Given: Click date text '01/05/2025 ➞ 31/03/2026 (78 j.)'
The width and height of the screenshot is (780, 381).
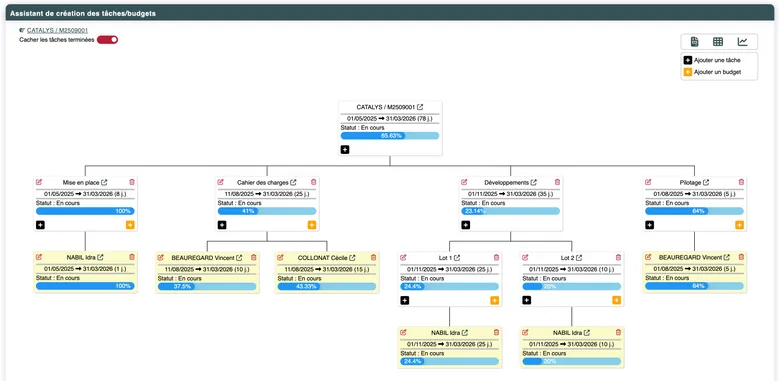Looking at the screenshot, I should [x=390, y=118].
